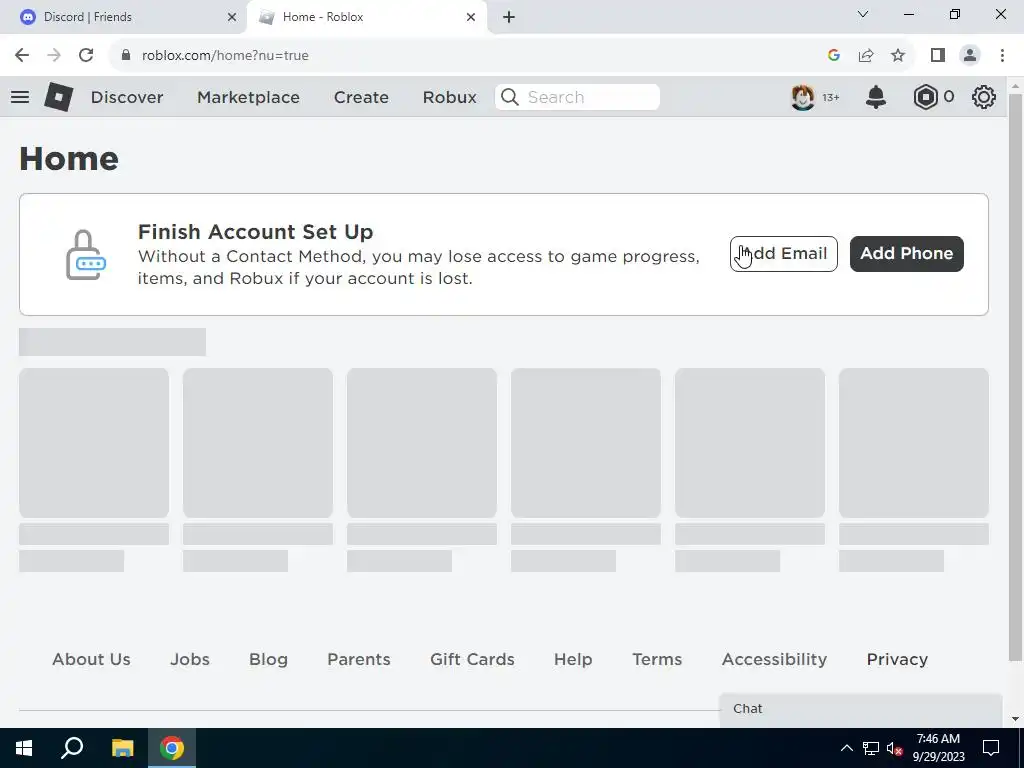Click the Finish Account Set Up heading
This screenshot has width=1024, height=768.
pyautogui.click(x=255, y=232)
